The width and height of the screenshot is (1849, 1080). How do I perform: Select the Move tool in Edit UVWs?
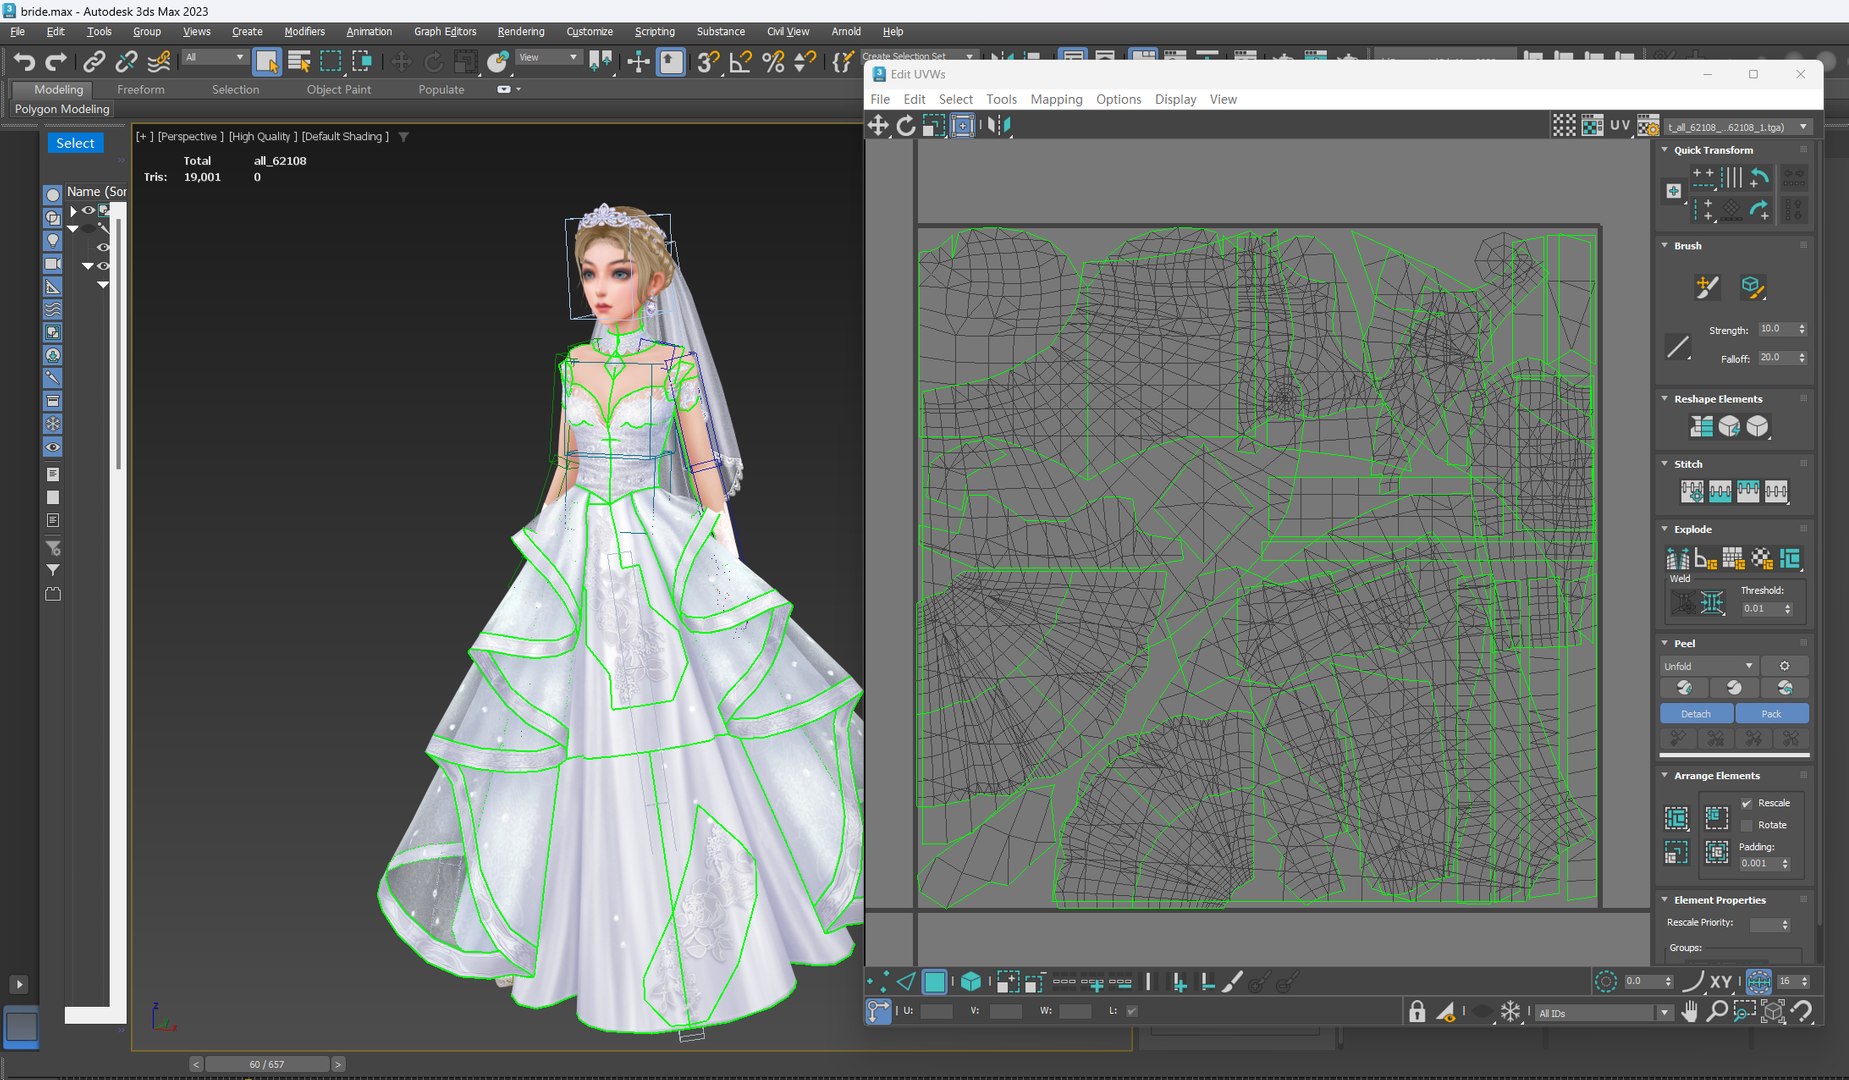(878, 125)
